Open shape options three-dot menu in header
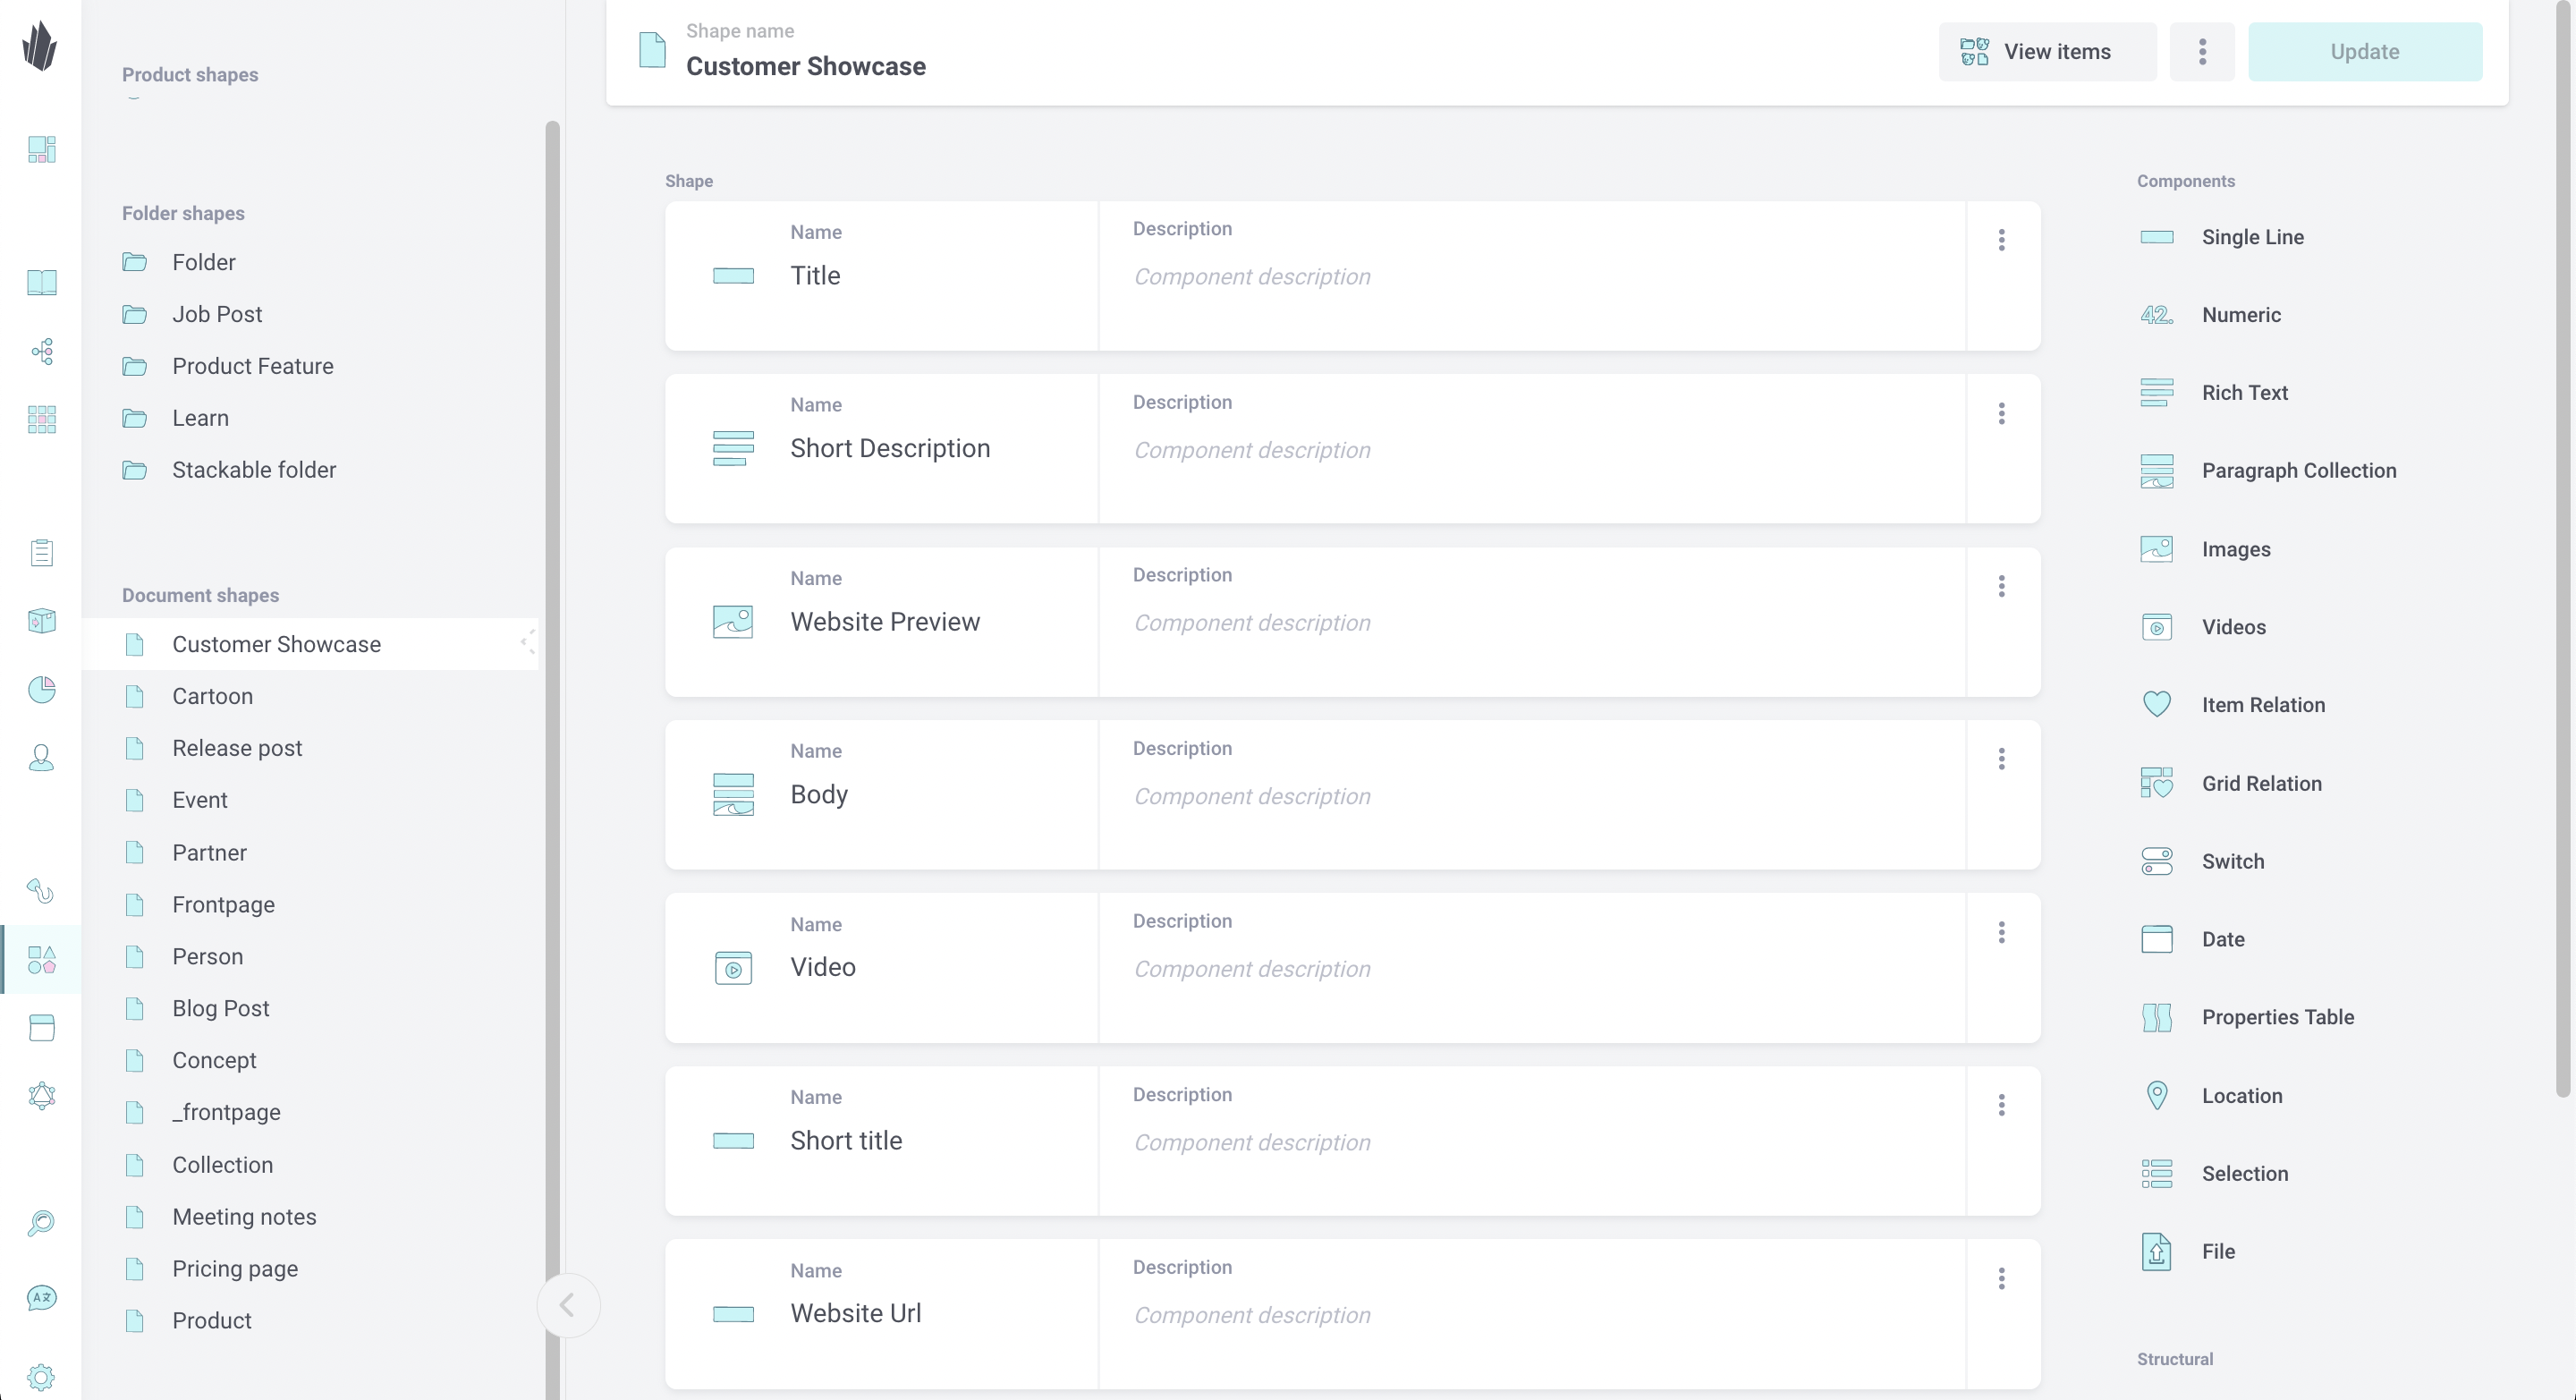This screenshot has width=2576, height=1400. pos(2202,52)
